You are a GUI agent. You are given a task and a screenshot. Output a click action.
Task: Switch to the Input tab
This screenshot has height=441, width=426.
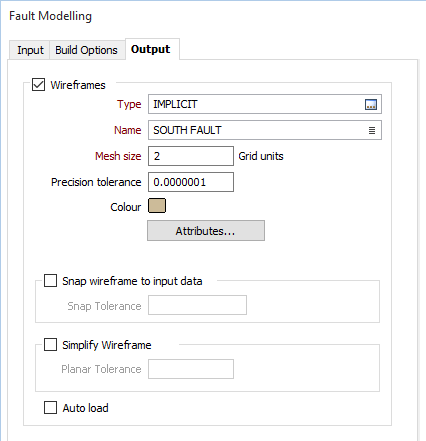(x=30, y=50)
